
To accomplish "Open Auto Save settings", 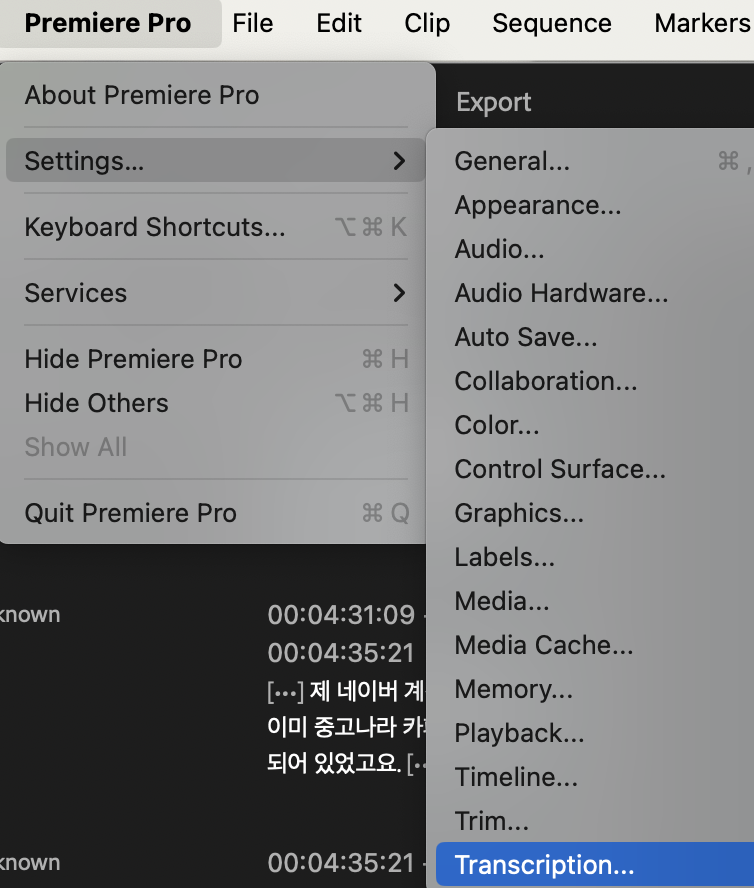I will [x=595, y=337].
